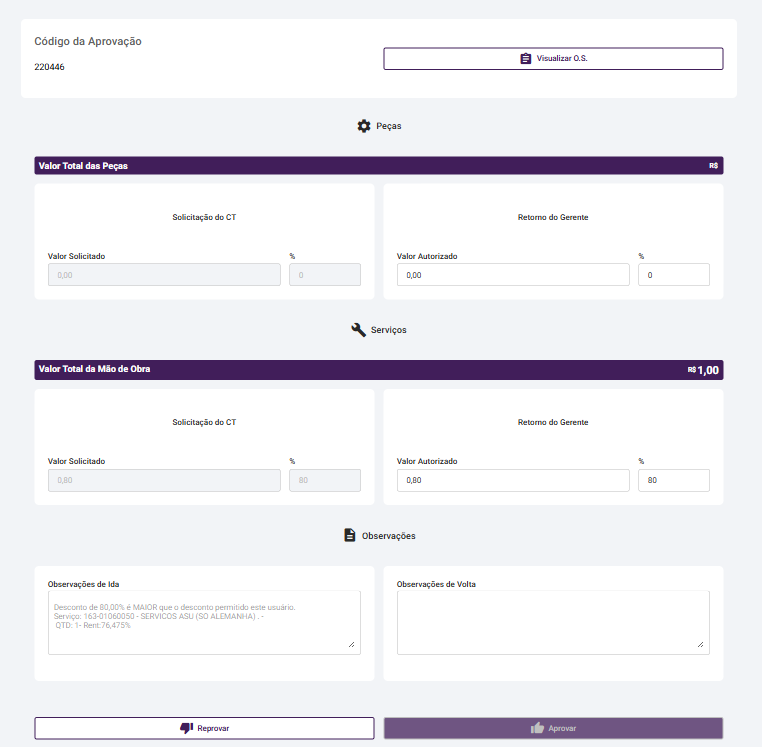This screenshot has width=762, height=747.
Task: Click the document icon beside Observações
Action: [x=350, y=535]
